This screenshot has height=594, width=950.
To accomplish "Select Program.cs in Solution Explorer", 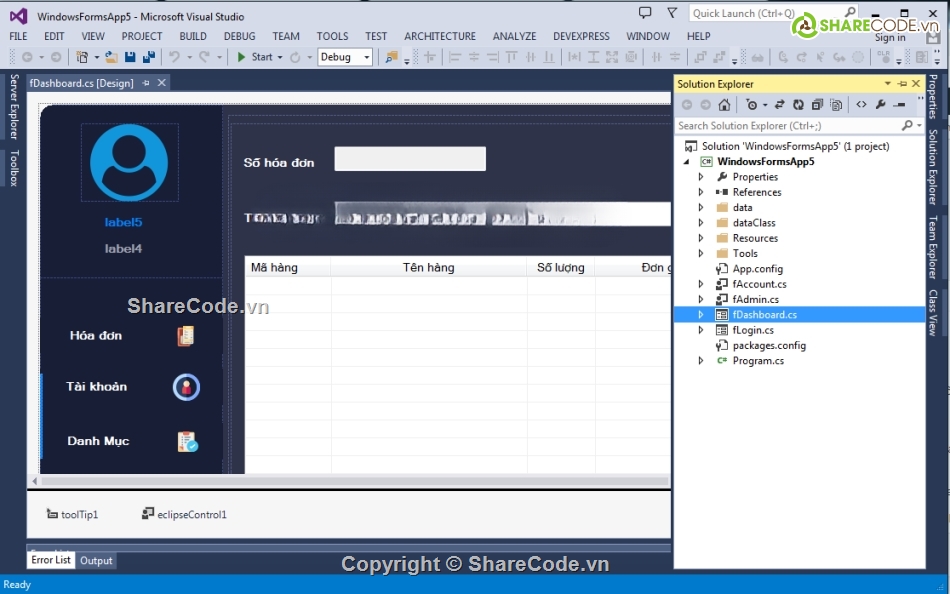I will click(758, 361).
